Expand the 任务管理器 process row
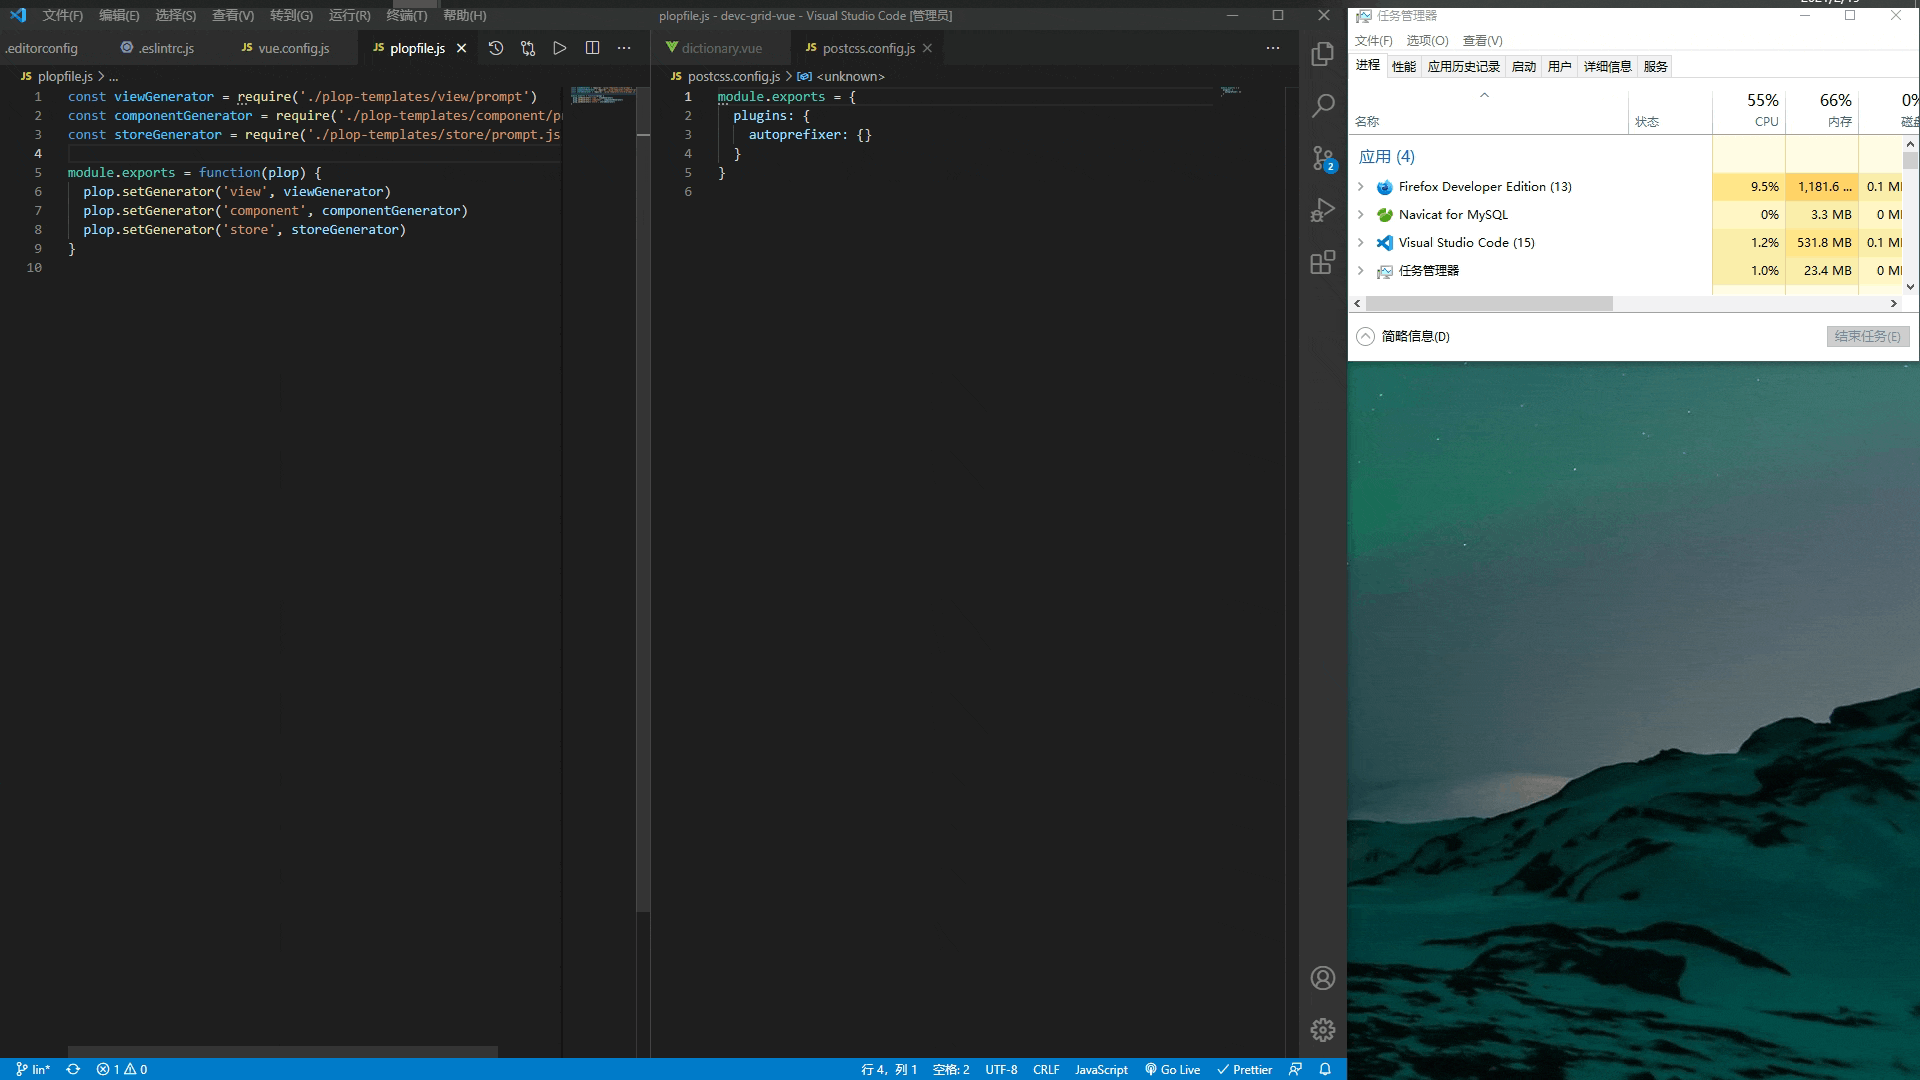 (x=1360, y=271)
